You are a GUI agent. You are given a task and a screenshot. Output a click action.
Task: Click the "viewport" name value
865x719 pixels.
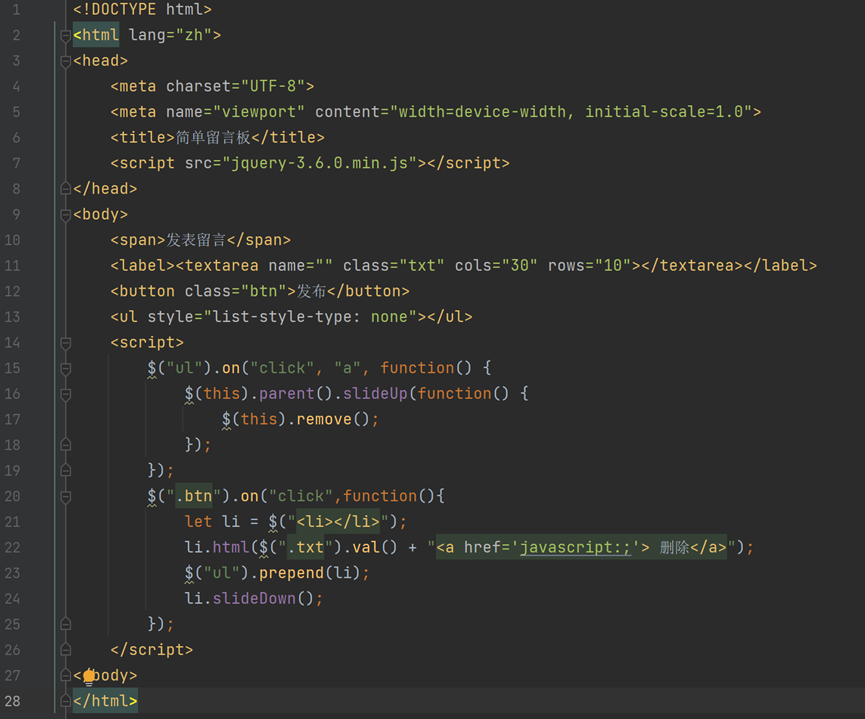point(259,112)
